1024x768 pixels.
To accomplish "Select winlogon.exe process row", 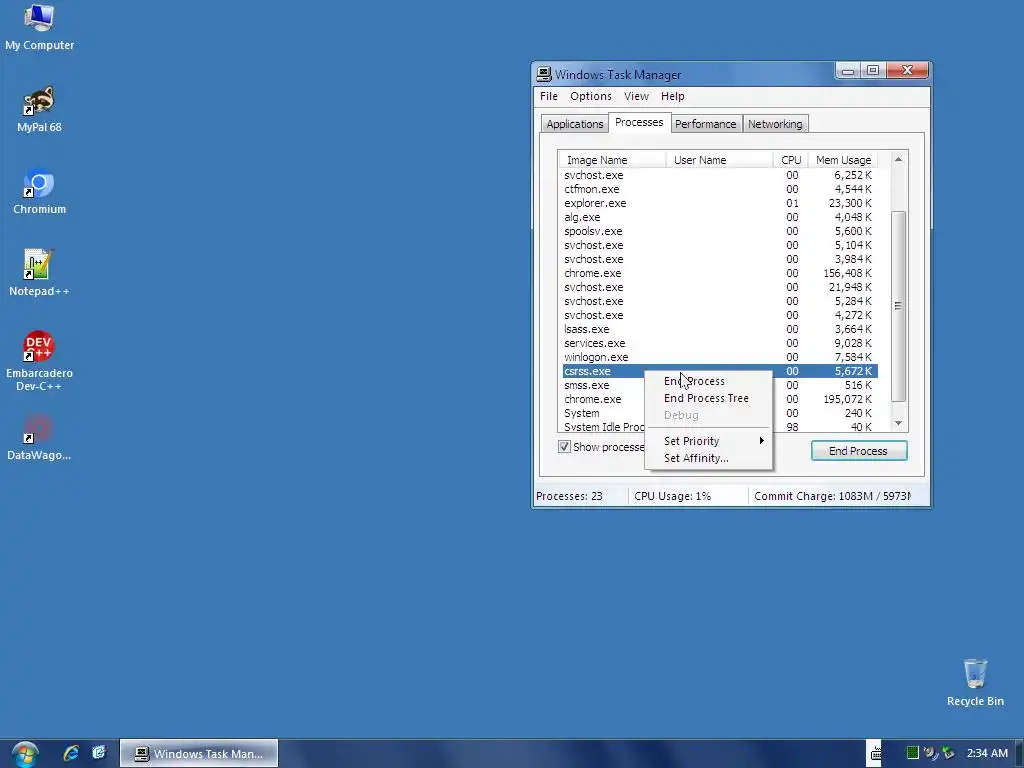I will 720,357.
